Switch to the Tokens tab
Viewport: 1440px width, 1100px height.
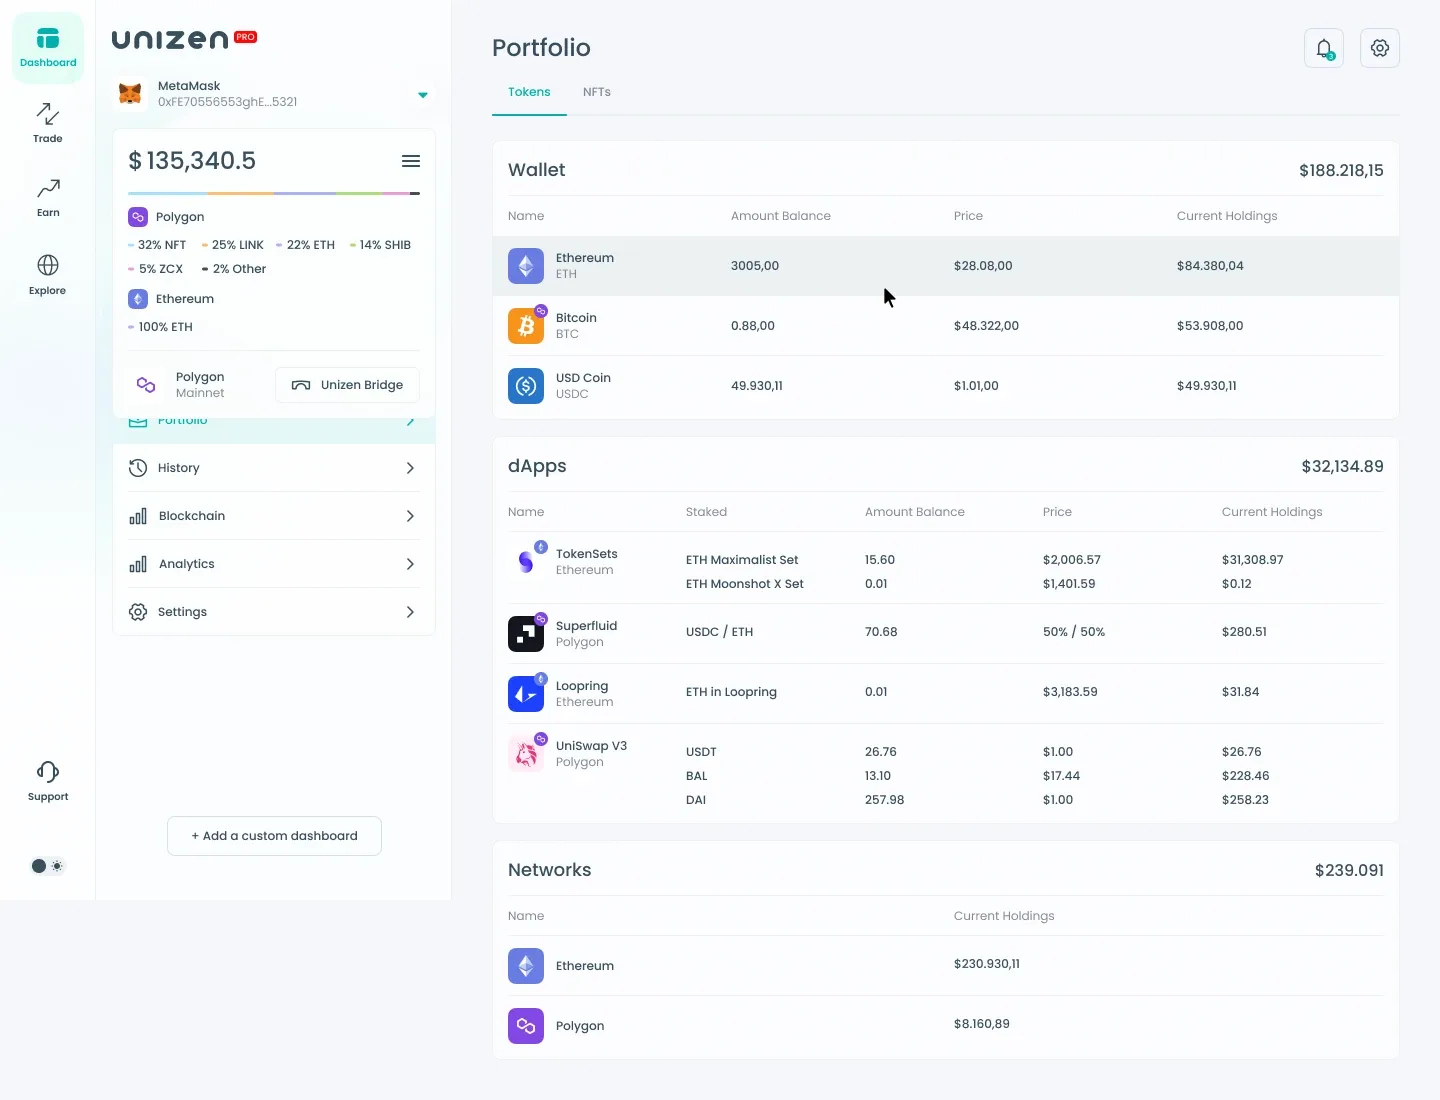point(529,92)
